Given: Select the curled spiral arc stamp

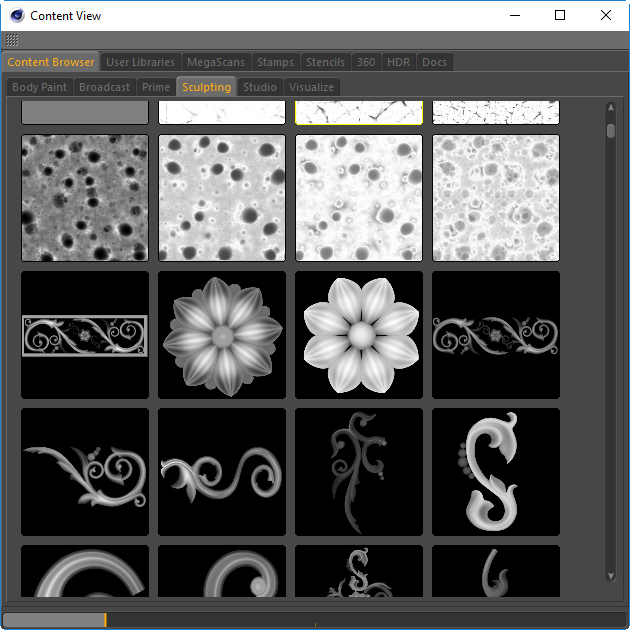Looking at the screenshot, I should (x=222, y=571).
